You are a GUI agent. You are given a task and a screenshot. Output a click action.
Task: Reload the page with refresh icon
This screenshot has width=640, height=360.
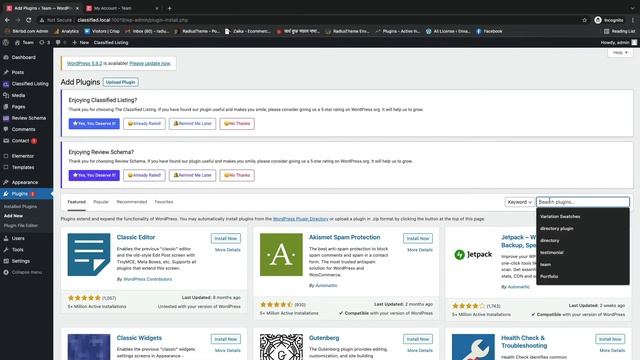click(29, 20)
